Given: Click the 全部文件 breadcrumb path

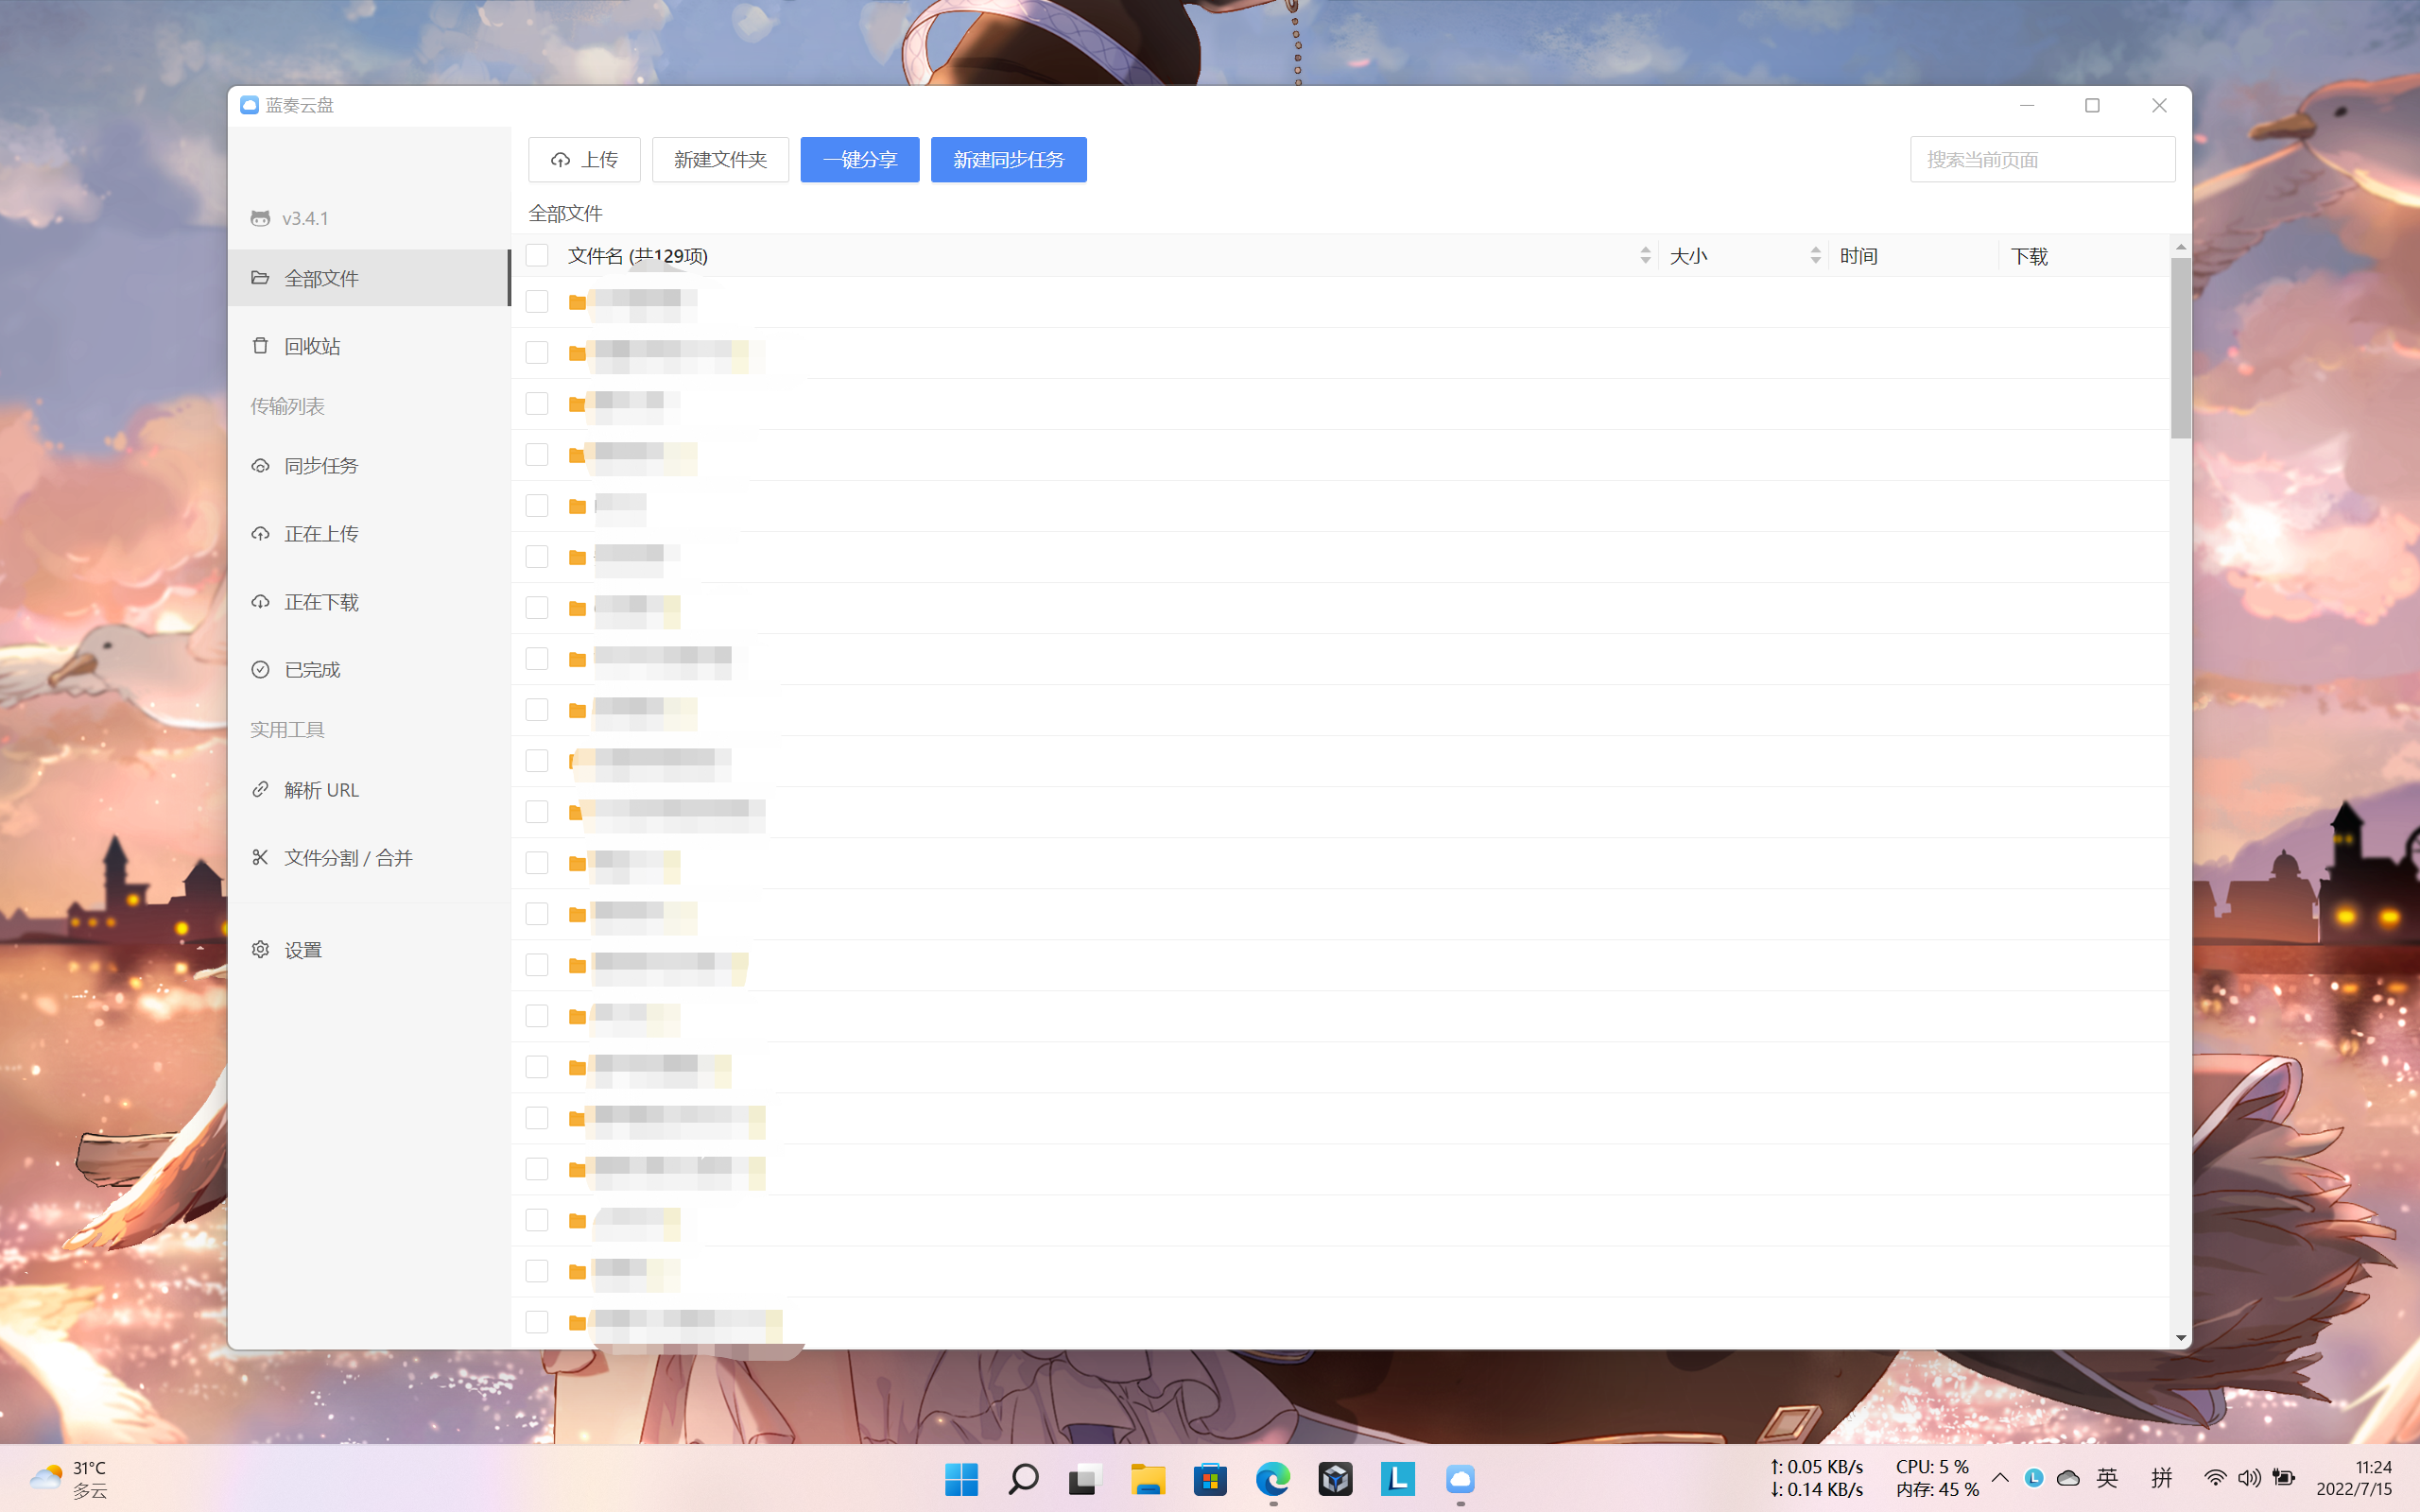Looking at the screenshot, I should tap(565, 213).
